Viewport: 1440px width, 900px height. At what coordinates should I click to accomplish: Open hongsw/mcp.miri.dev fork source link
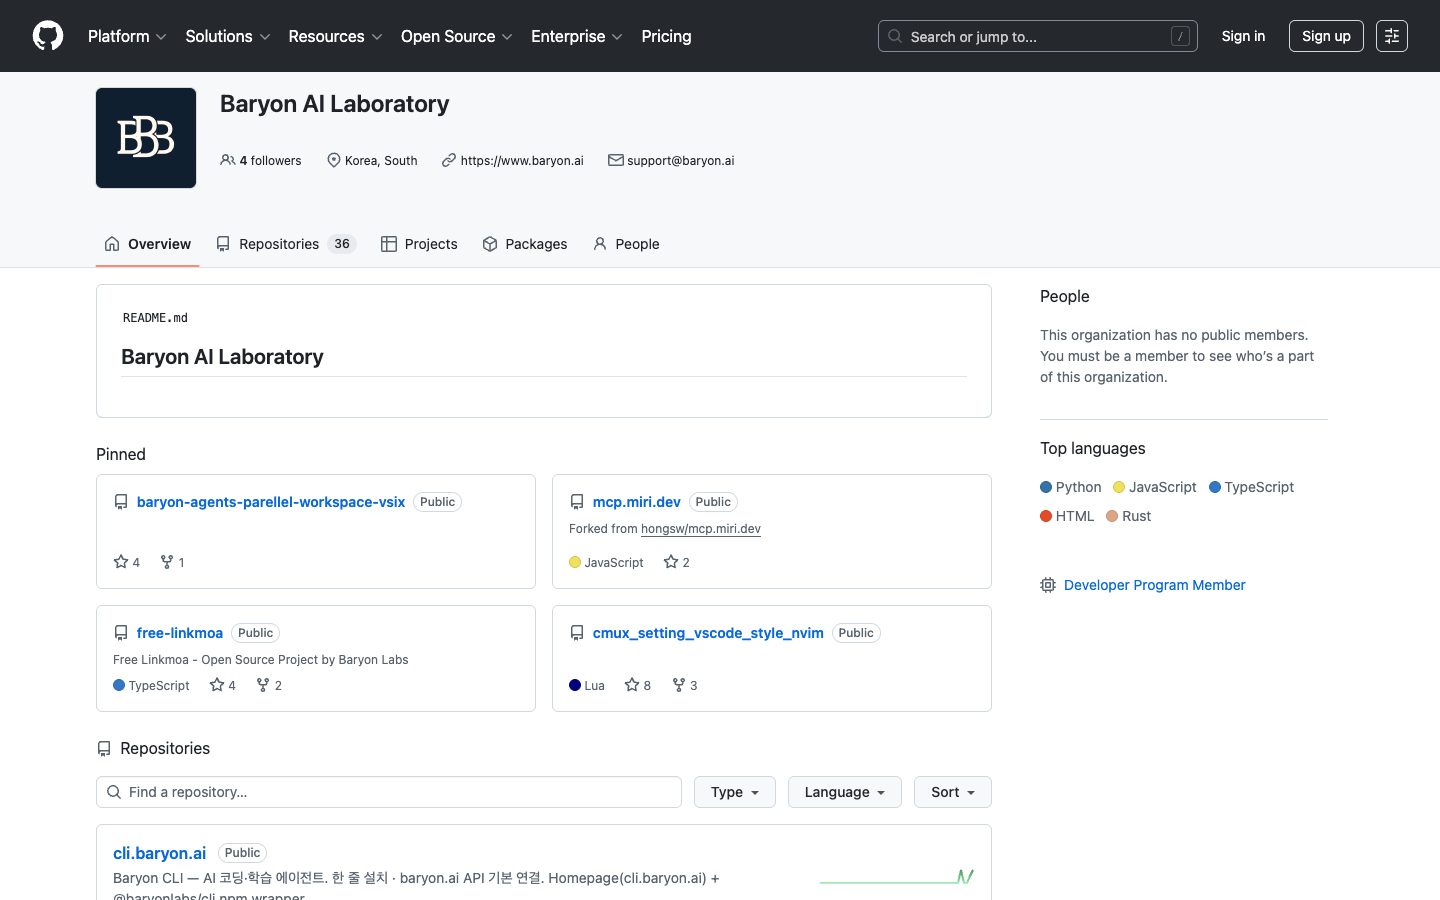[701, 529]
